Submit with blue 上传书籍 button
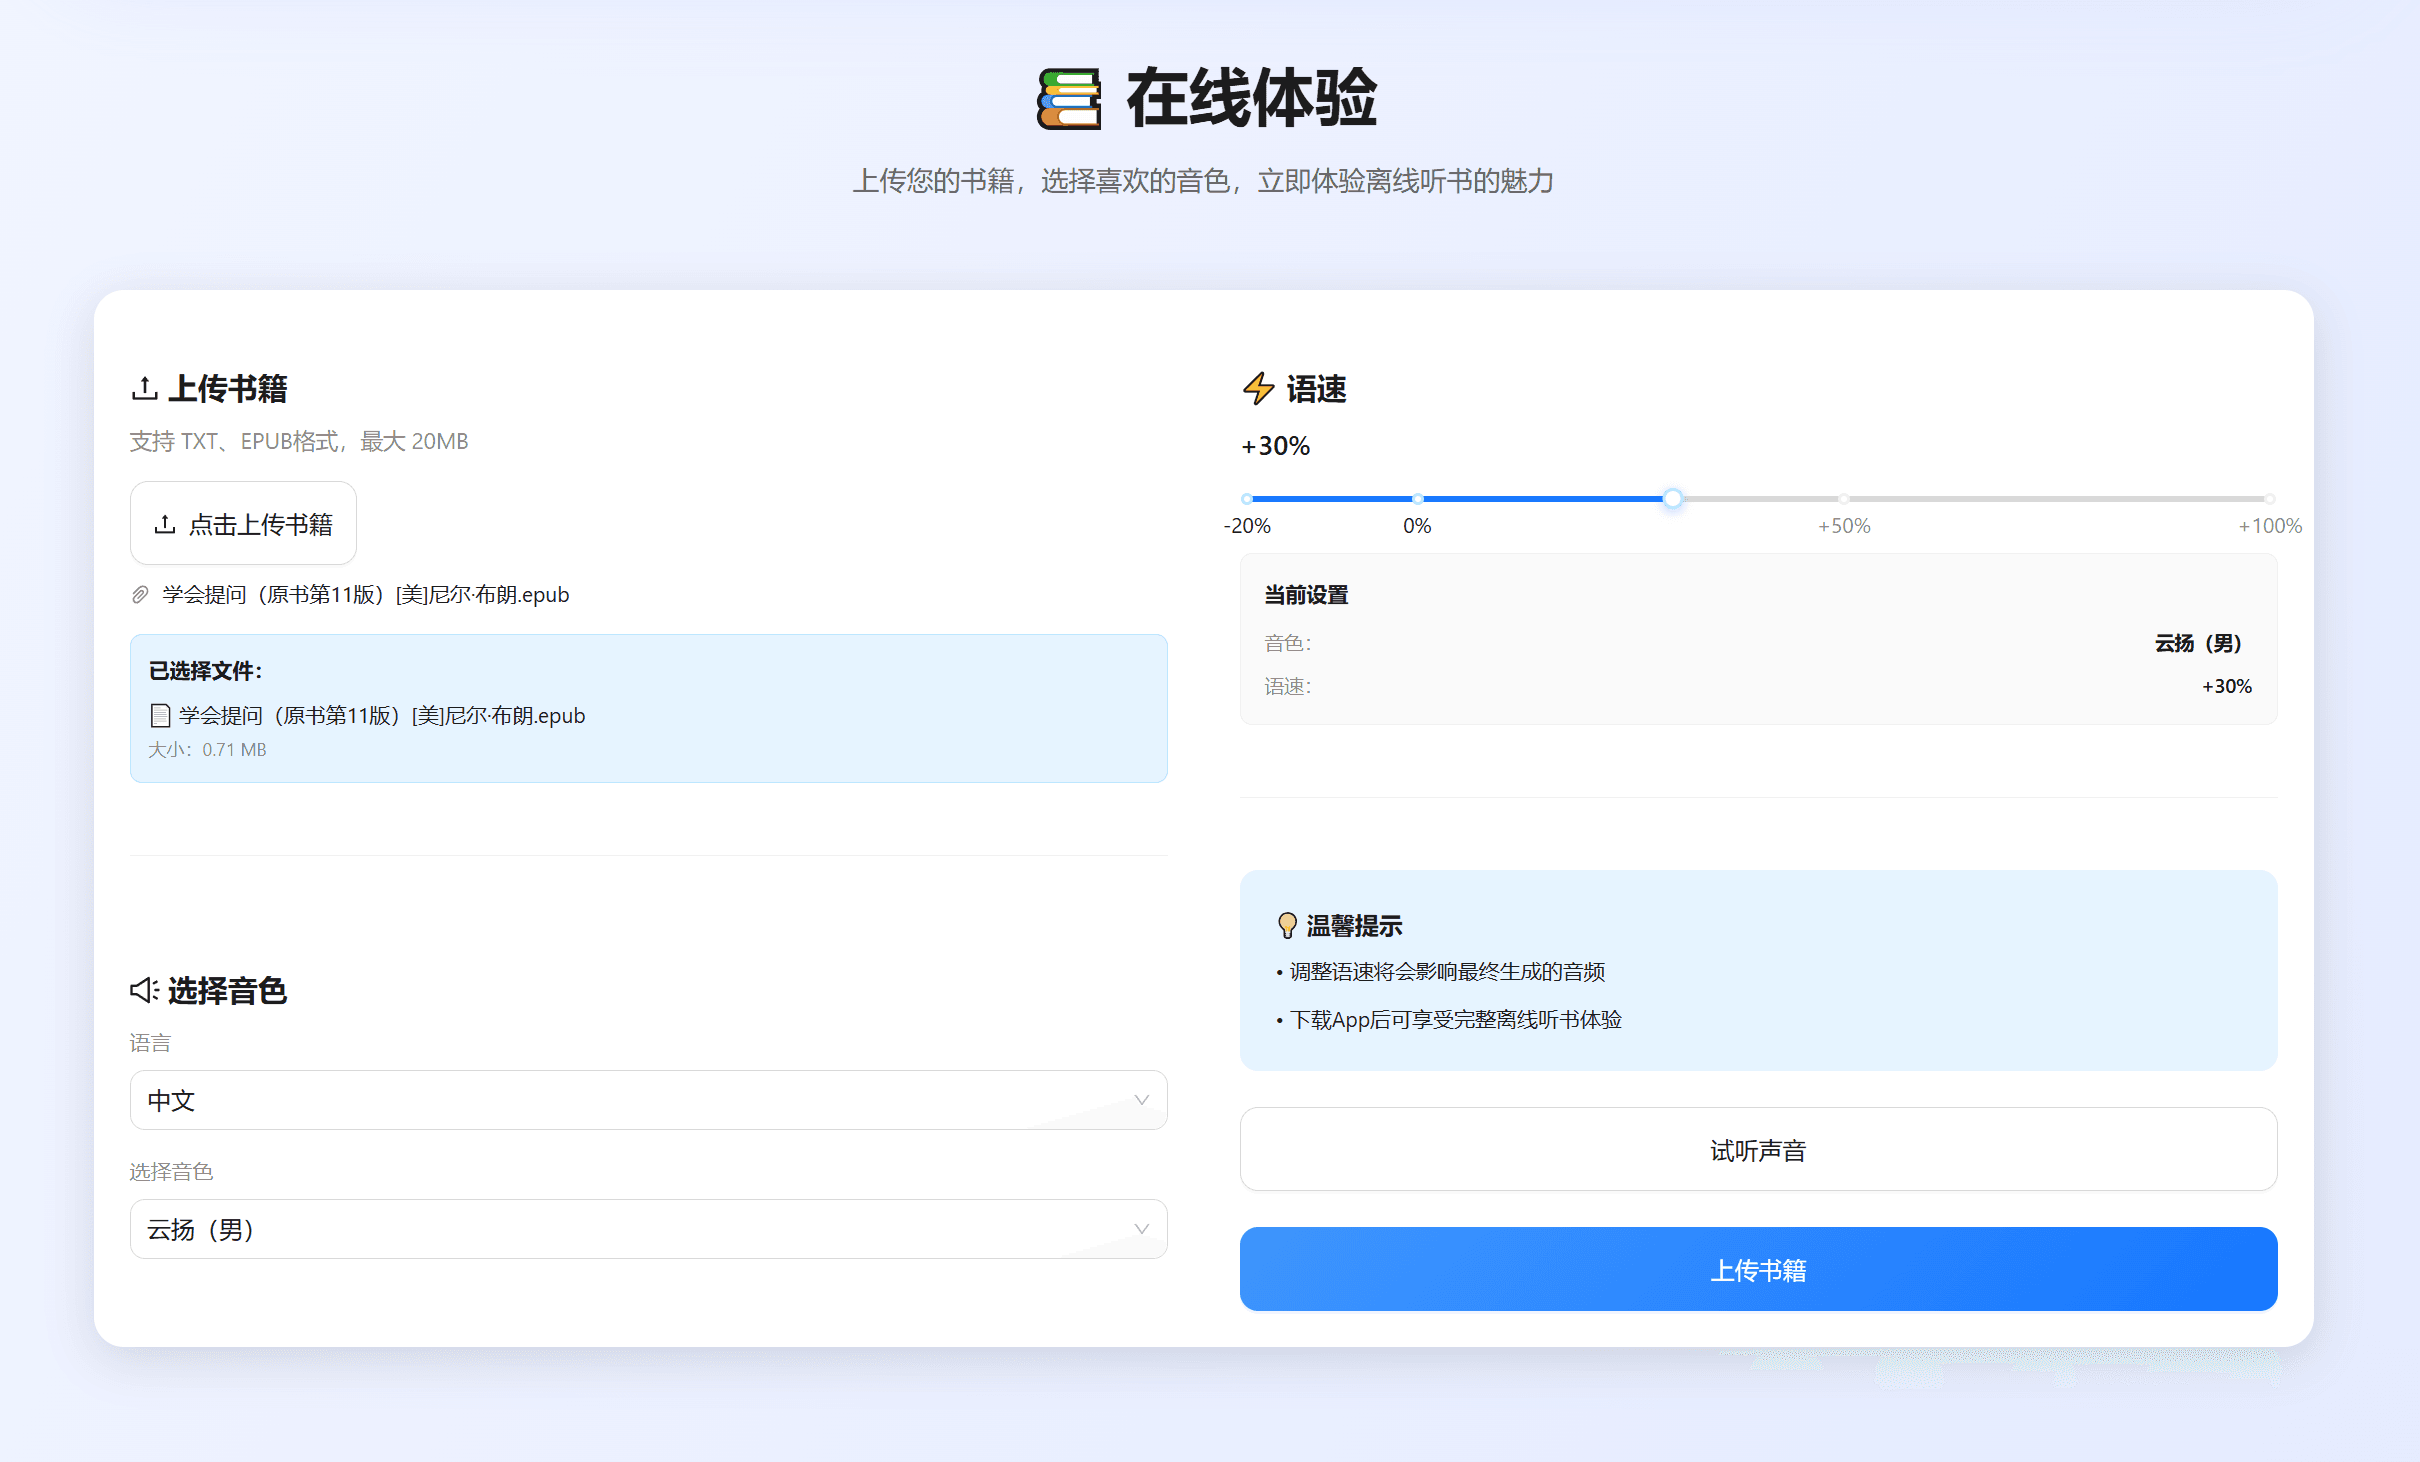The height and width of the screenshot is (1462, 2420). click(1757, 1269)
